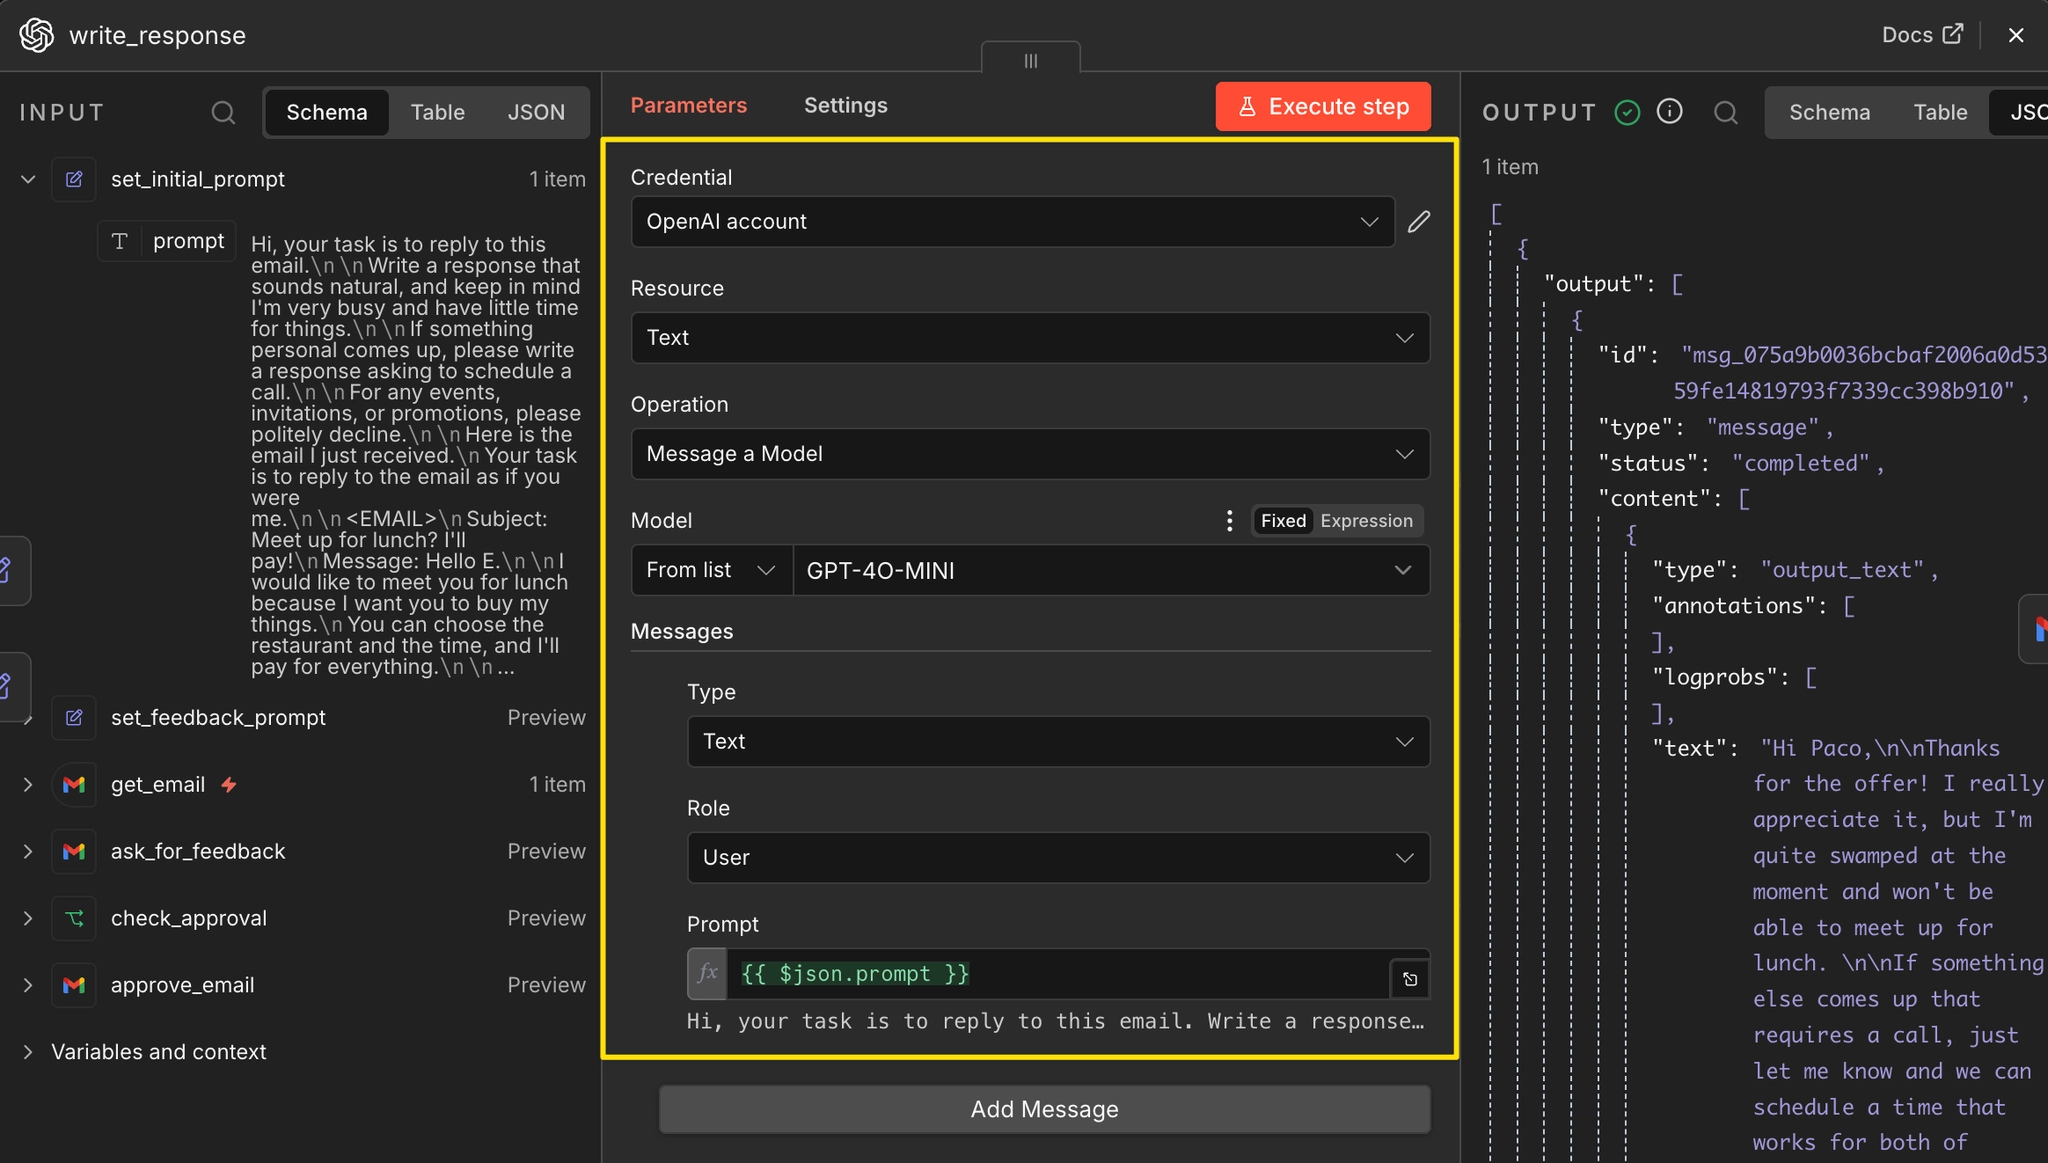Screen dimensions: 2048x1163
Task: Click the trigger lightning bolt on get_email
Action: 229,785
